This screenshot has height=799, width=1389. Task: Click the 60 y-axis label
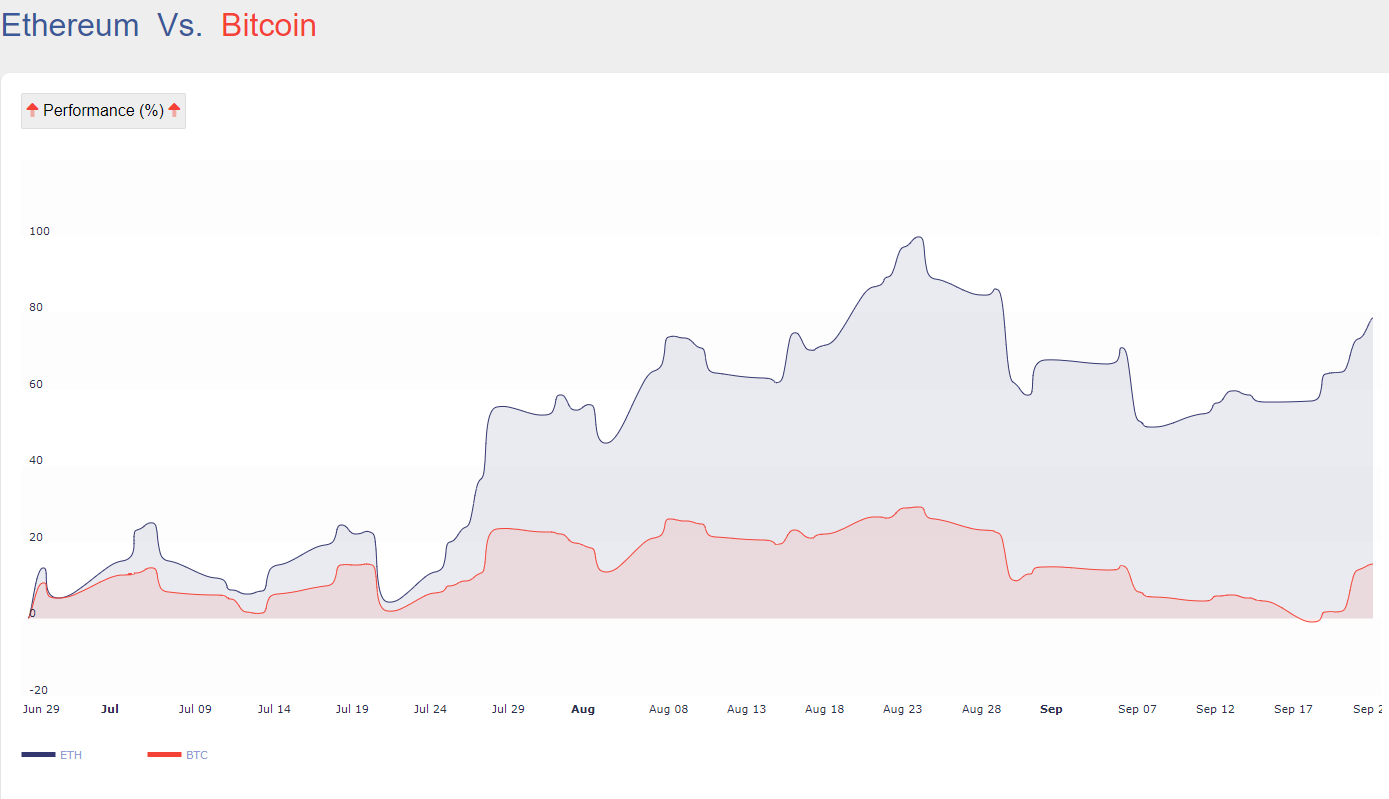click(x=36, y=384)
